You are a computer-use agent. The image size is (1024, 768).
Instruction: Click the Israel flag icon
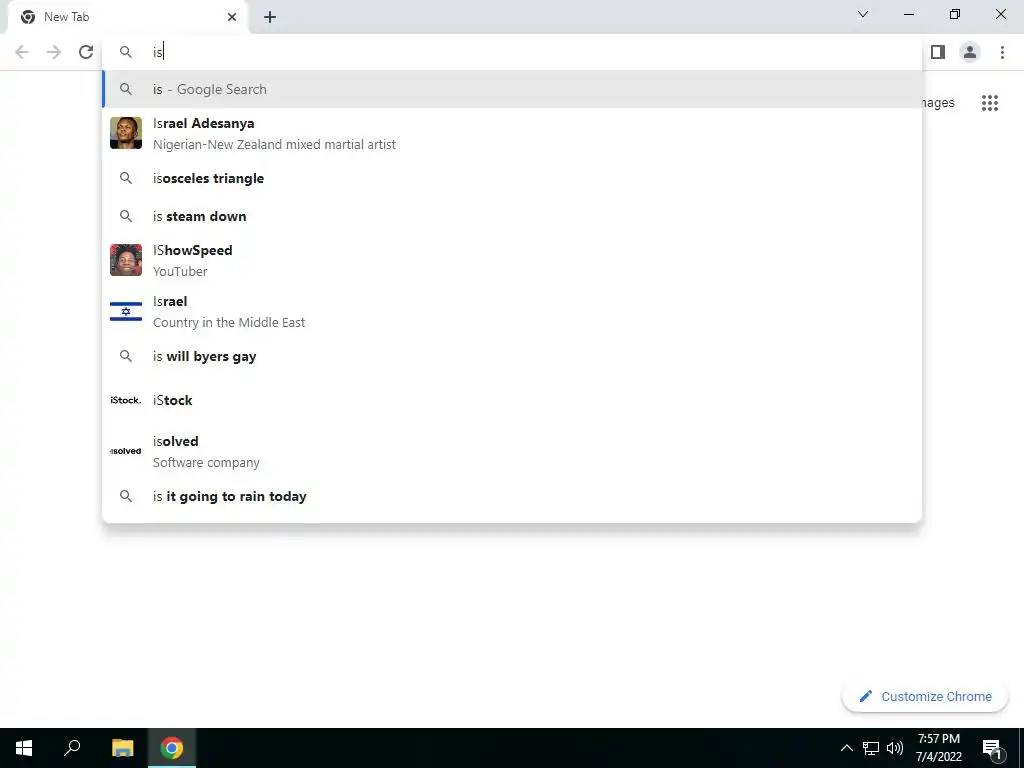[126, 312]
